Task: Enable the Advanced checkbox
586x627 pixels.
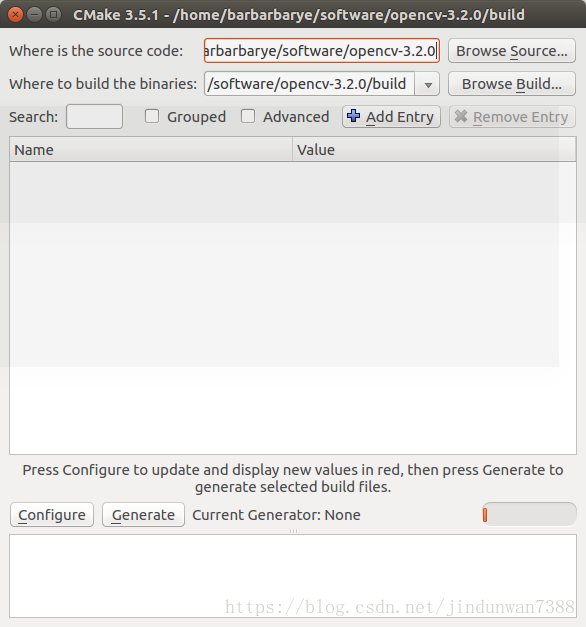Action: point(248,116)
